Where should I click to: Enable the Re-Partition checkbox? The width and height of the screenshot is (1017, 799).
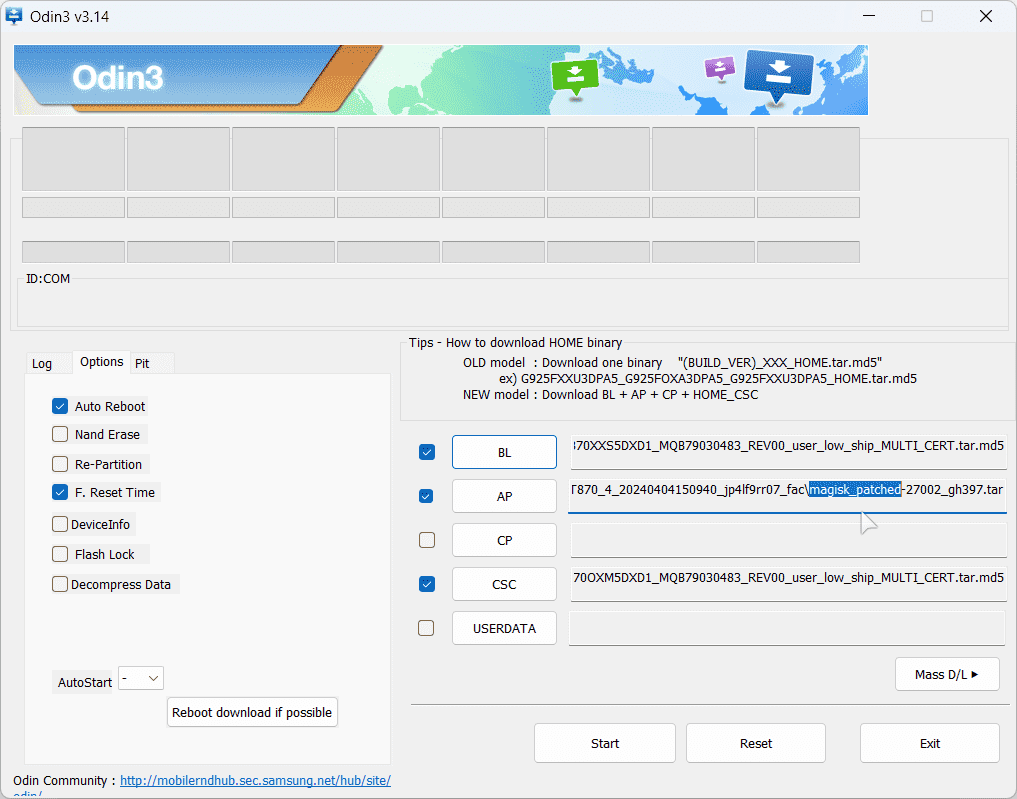[x=60, y=464]
